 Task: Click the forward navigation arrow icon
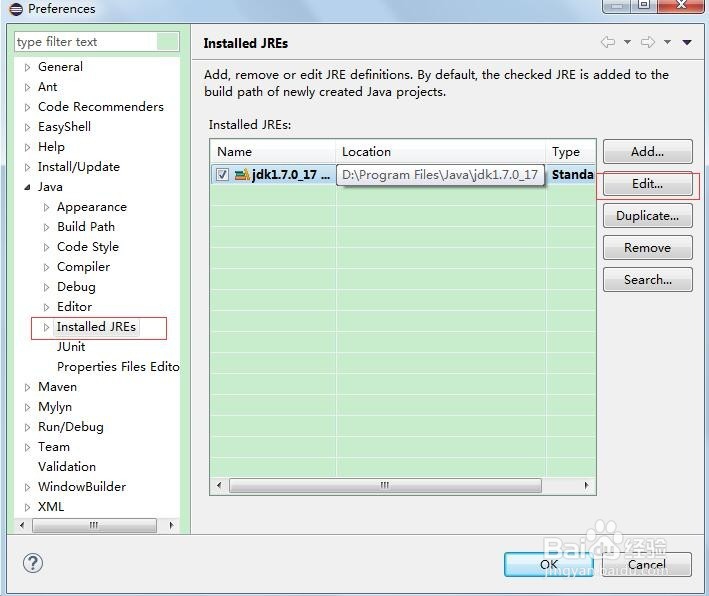(648, 42)
